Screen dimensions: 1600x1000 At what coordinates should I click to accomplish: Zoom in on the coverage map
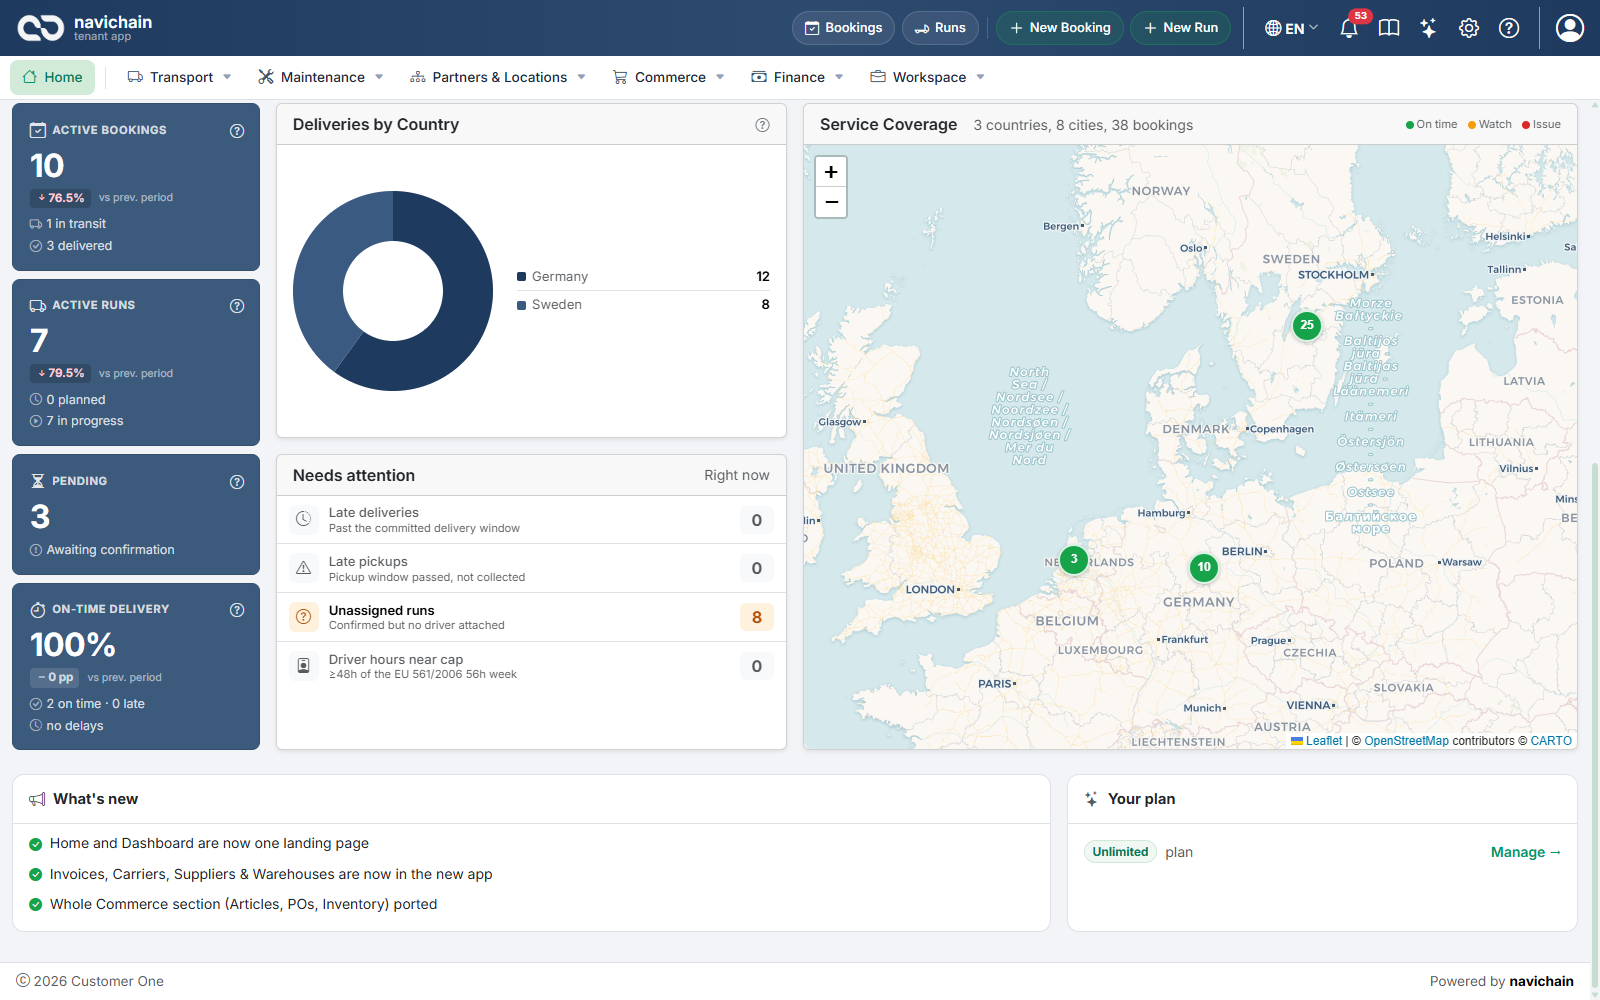click(831, 172)
